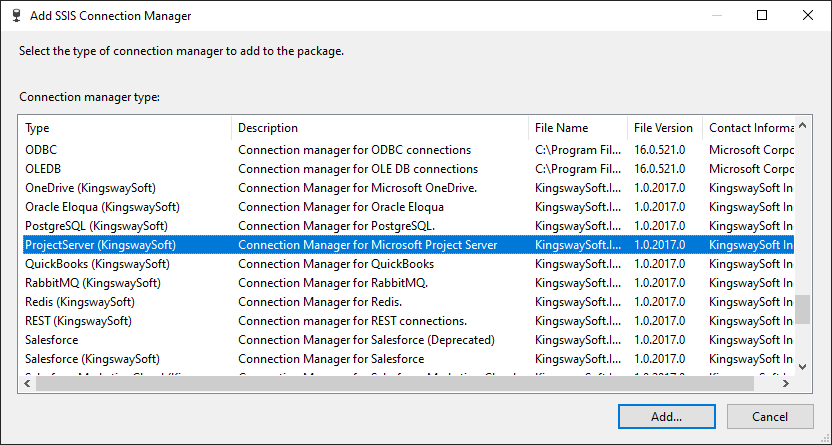
Task: Maximize the Add SSIS Connection Manager window
Action: tap(762, 15)
